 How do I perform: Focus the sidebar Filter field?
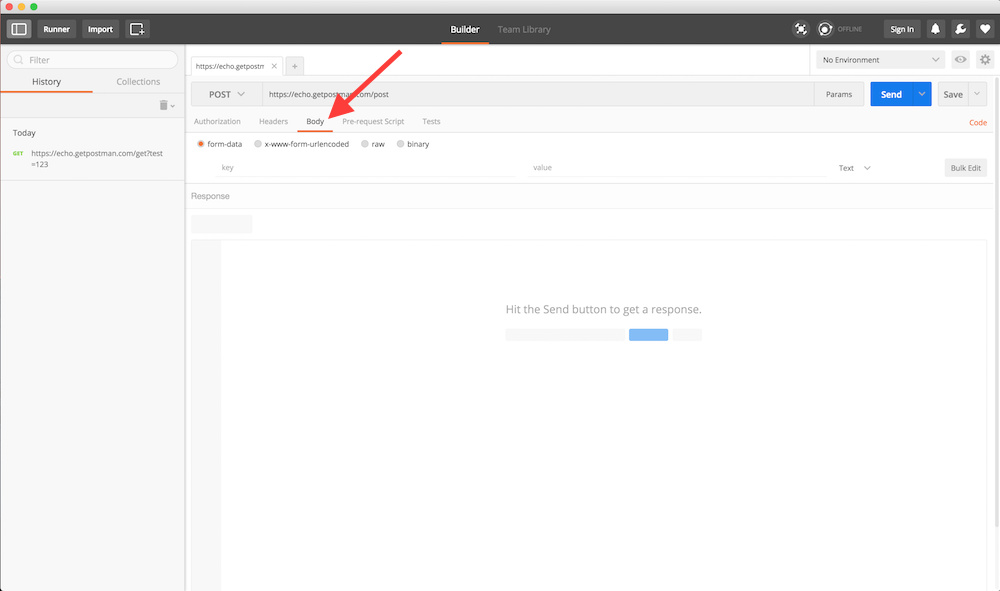92,59
